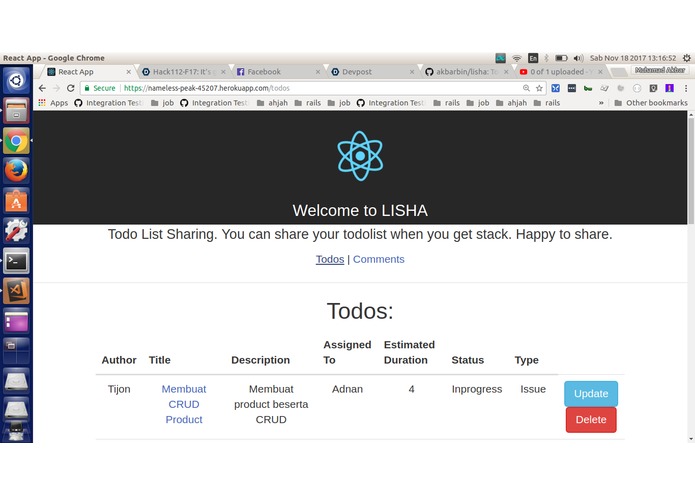Open the Terminal launcher icon
The height and width of the screenshot is (494, 695).
(16, 261)
